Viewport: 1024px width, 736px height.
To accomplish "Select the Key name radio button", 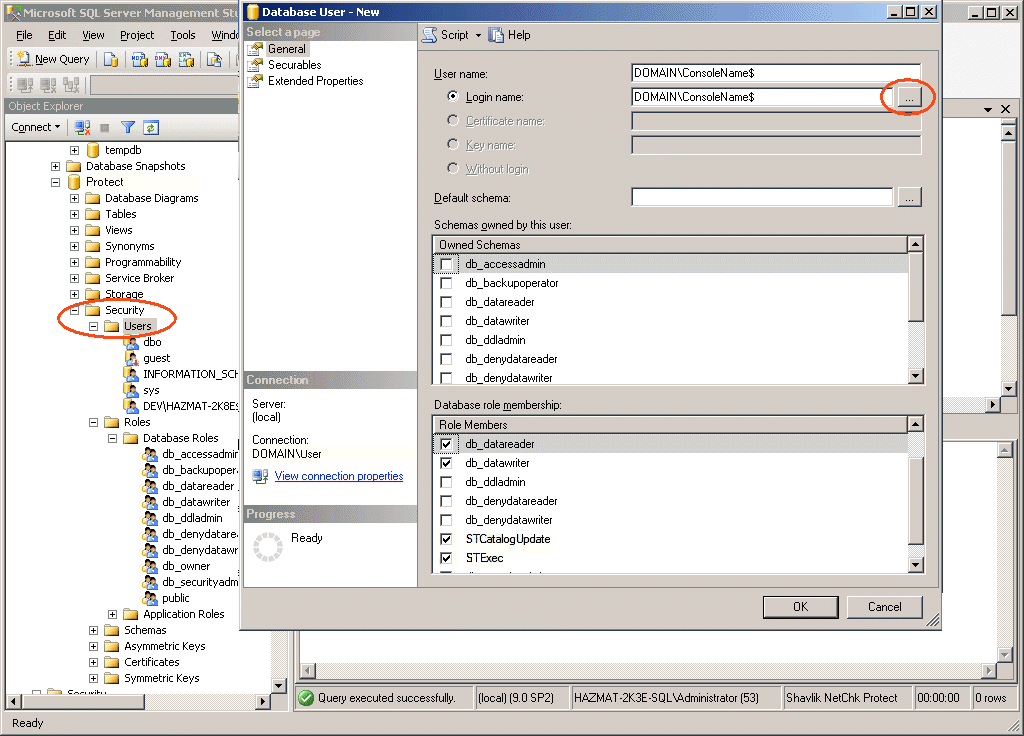I will click(x=453, y=144).
